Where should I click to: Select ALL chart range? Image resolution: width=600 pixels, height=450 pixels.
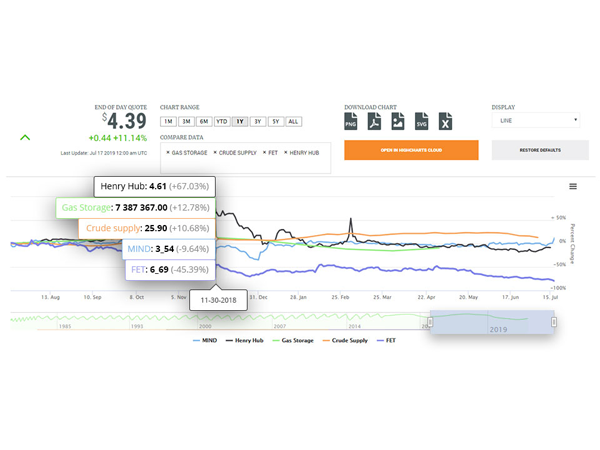293,122
